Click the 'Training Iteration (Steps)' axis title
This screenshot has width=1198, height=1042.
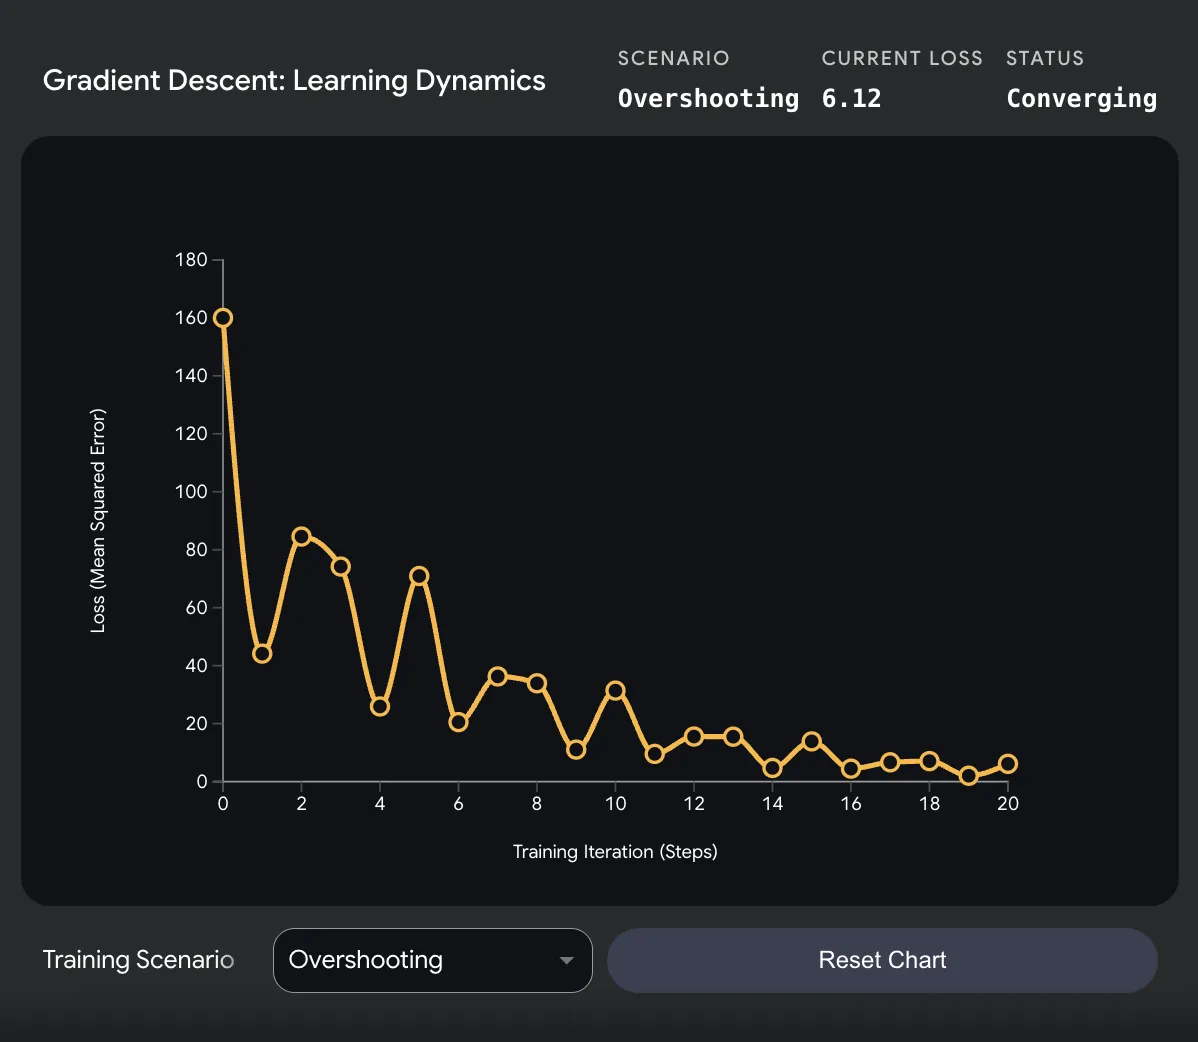615,852
